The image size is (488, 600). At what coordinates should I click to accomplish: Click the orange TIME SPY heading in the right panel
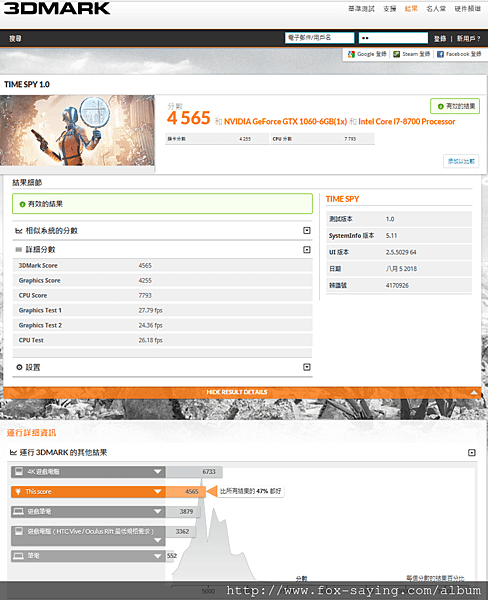tap(342, 199)
